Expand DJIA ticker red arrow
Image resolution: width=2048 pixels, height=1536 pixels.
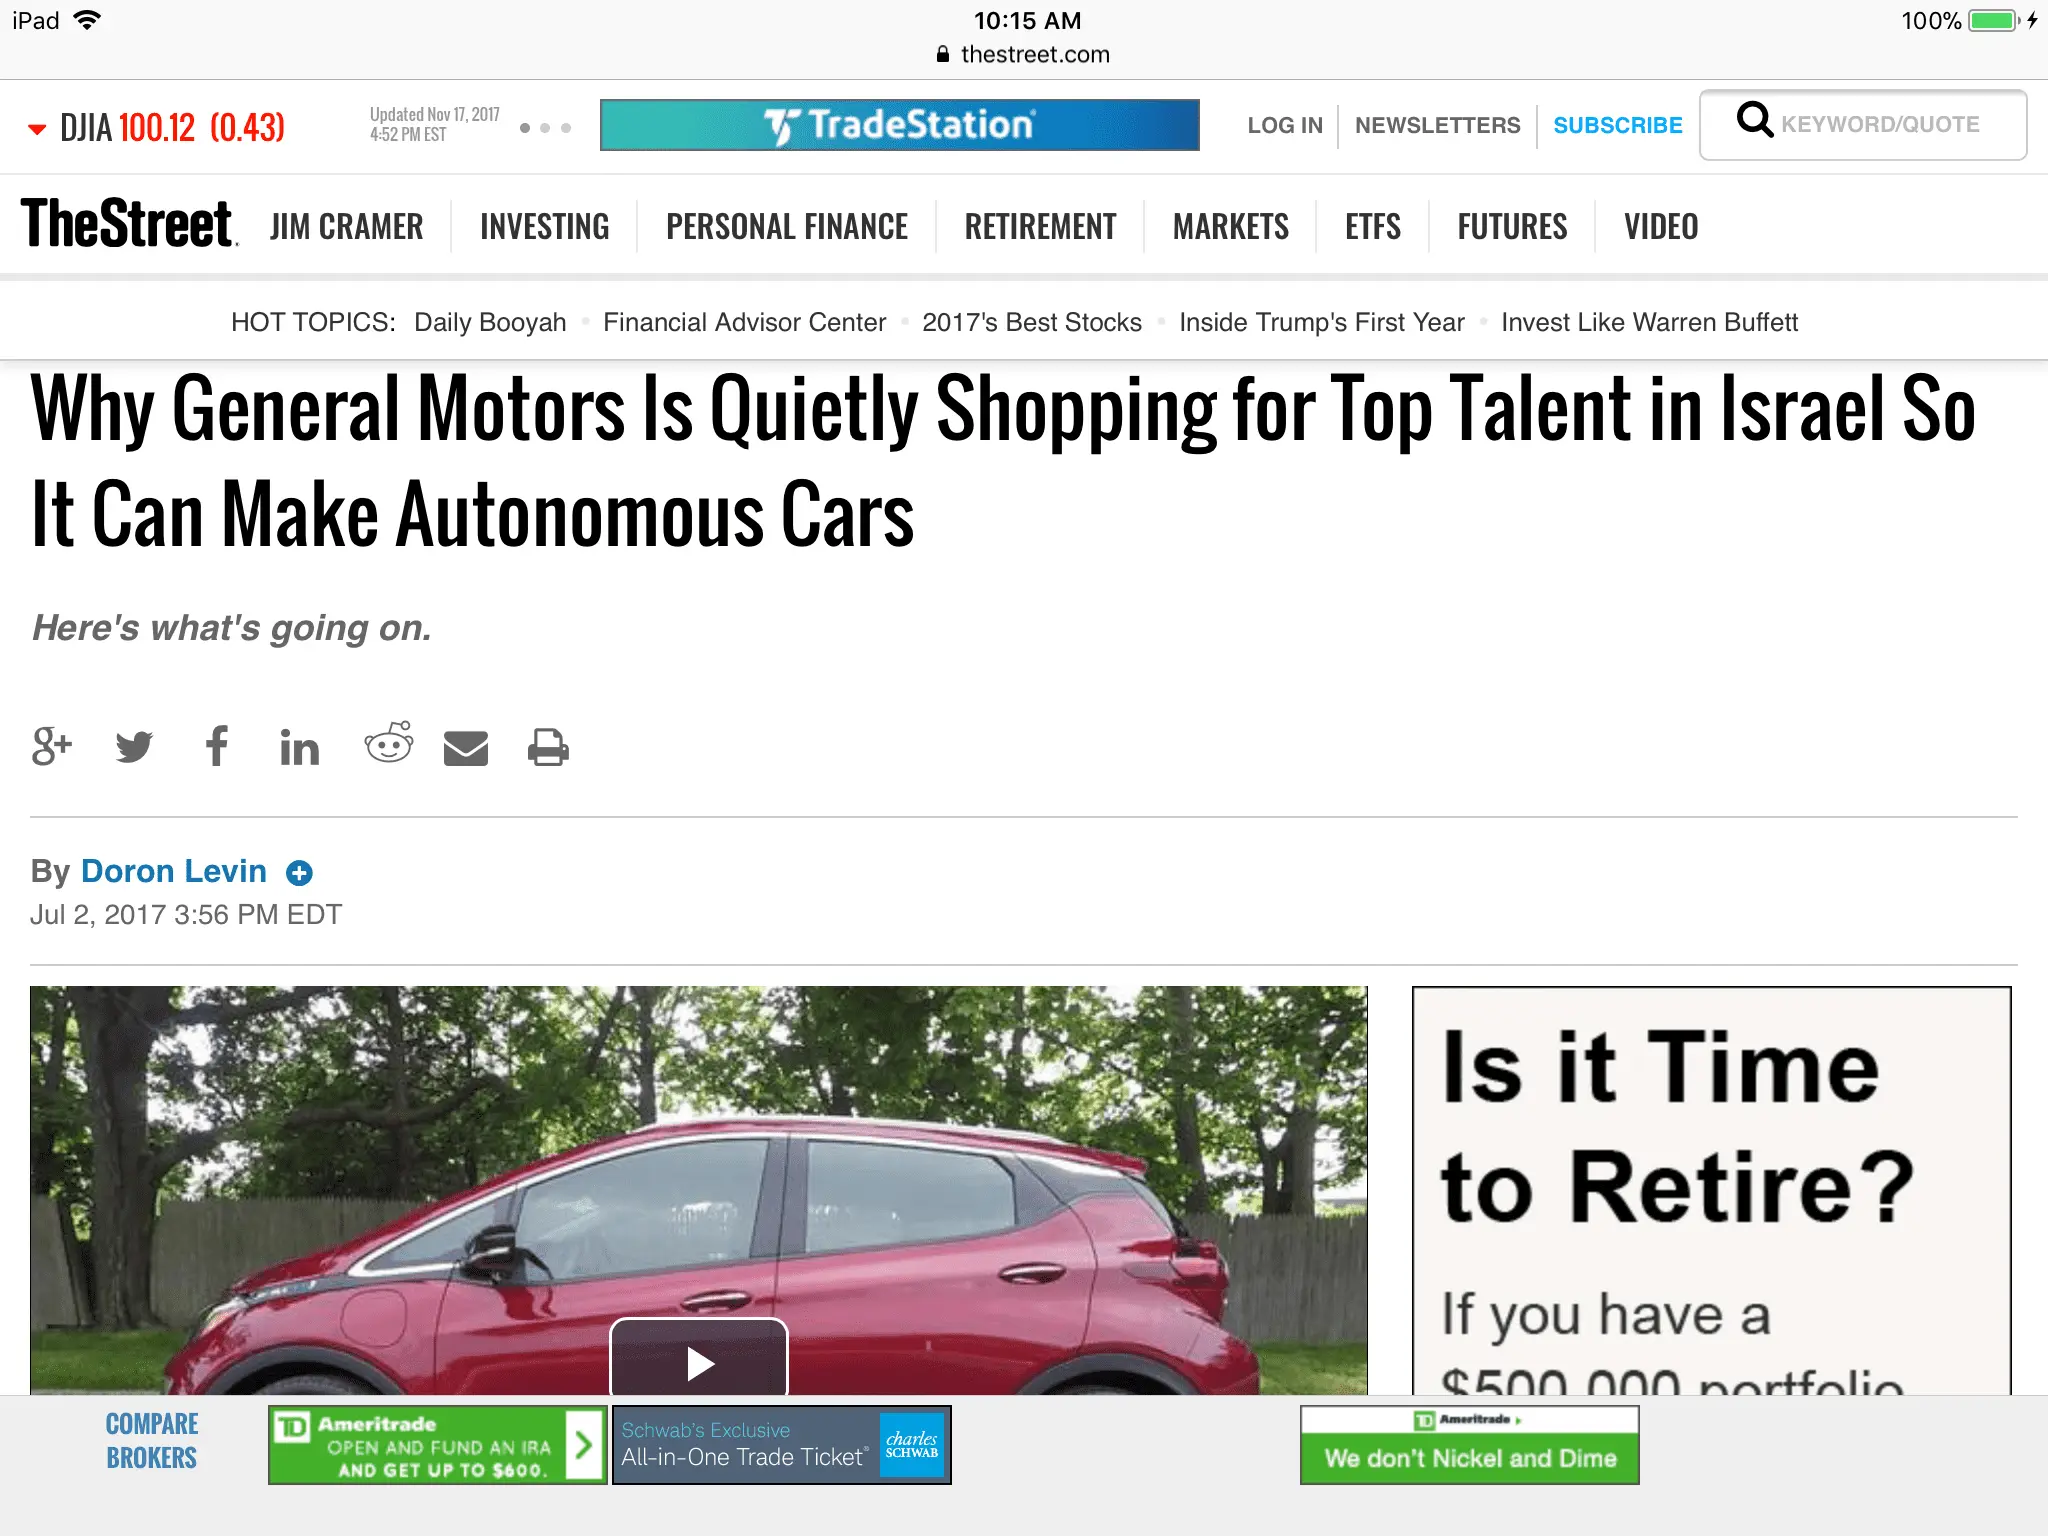pos(37,129)
